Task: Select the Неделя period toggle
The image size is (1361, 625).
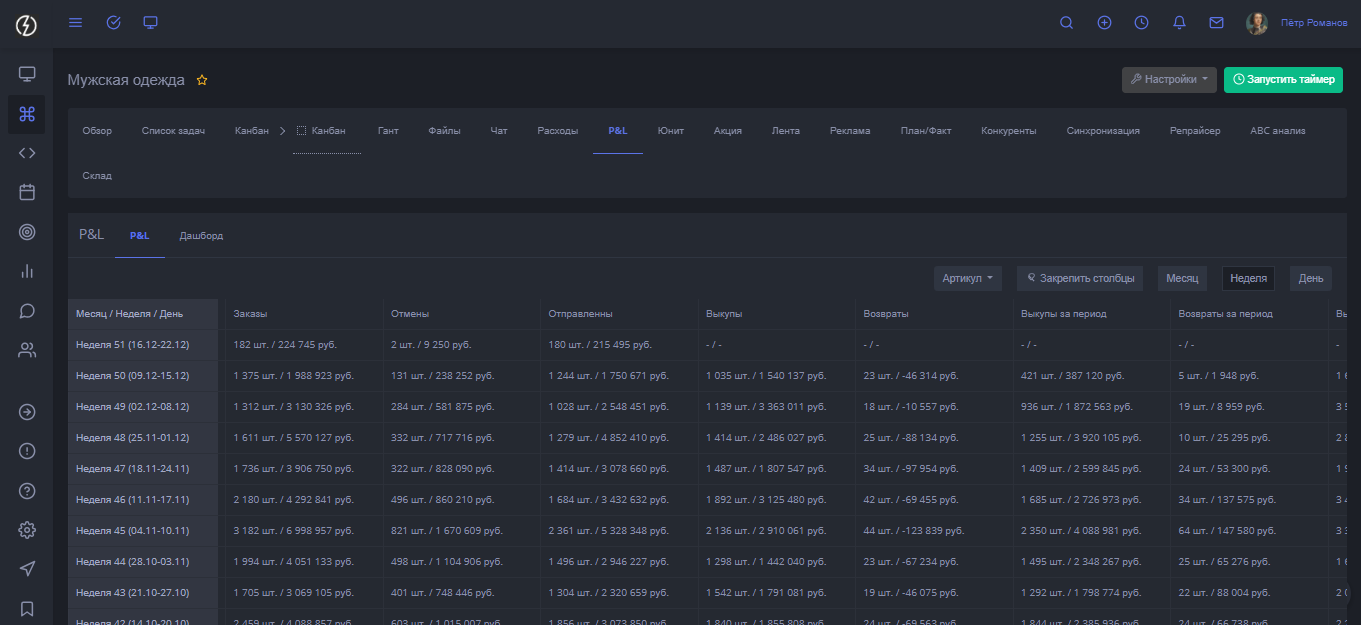Action: tap(1248, 278)
